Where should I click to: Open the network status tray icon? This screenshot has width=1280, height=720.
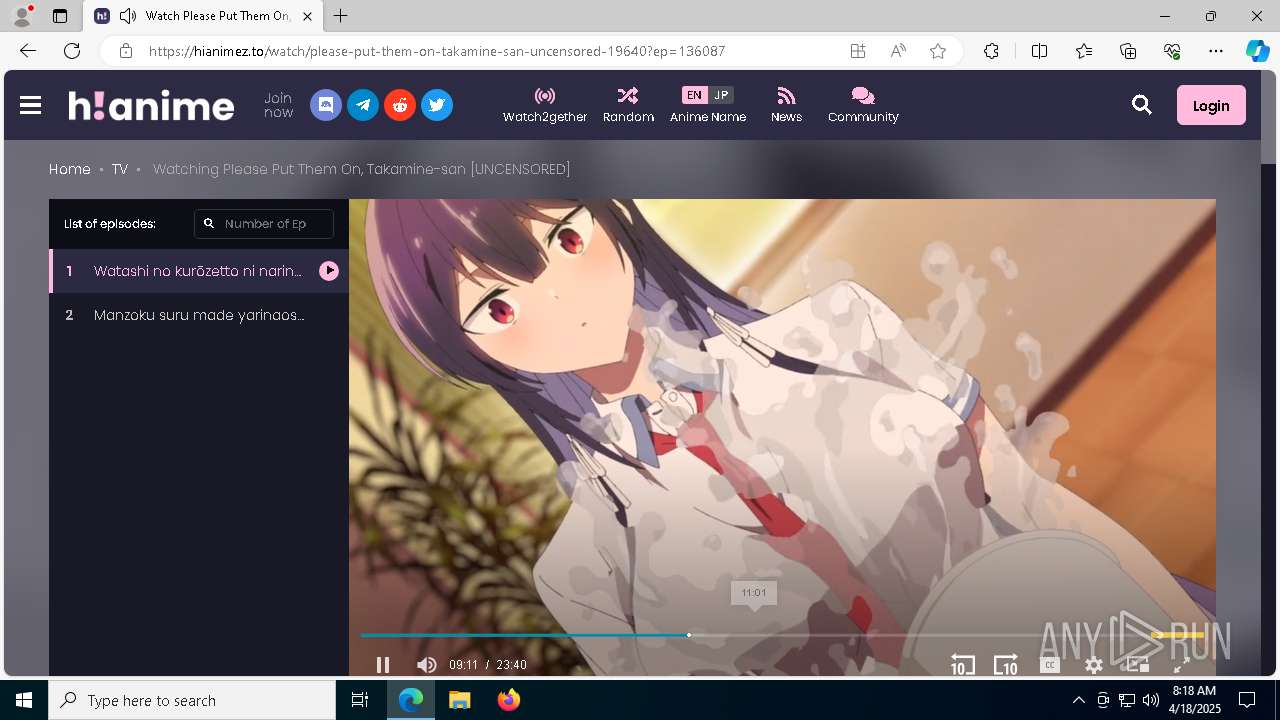pyautogui.click(x=1127, y=700)
